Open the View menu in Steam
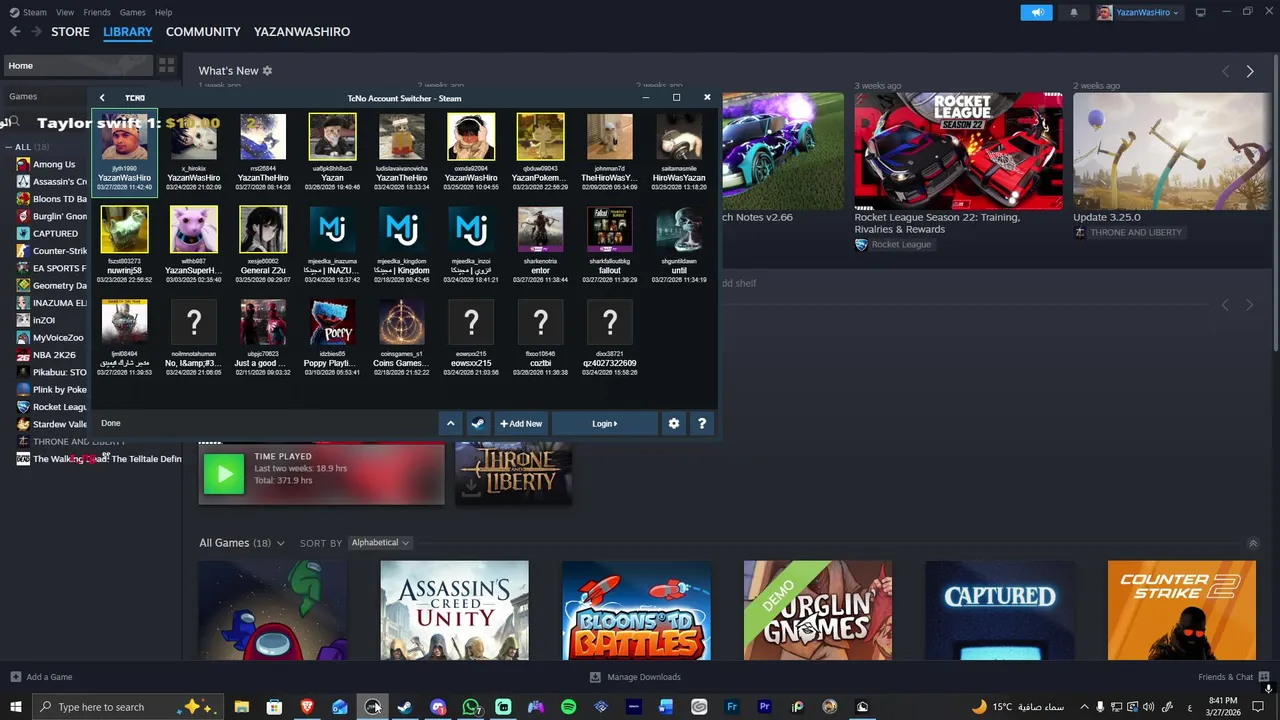 tap(65, 12)
